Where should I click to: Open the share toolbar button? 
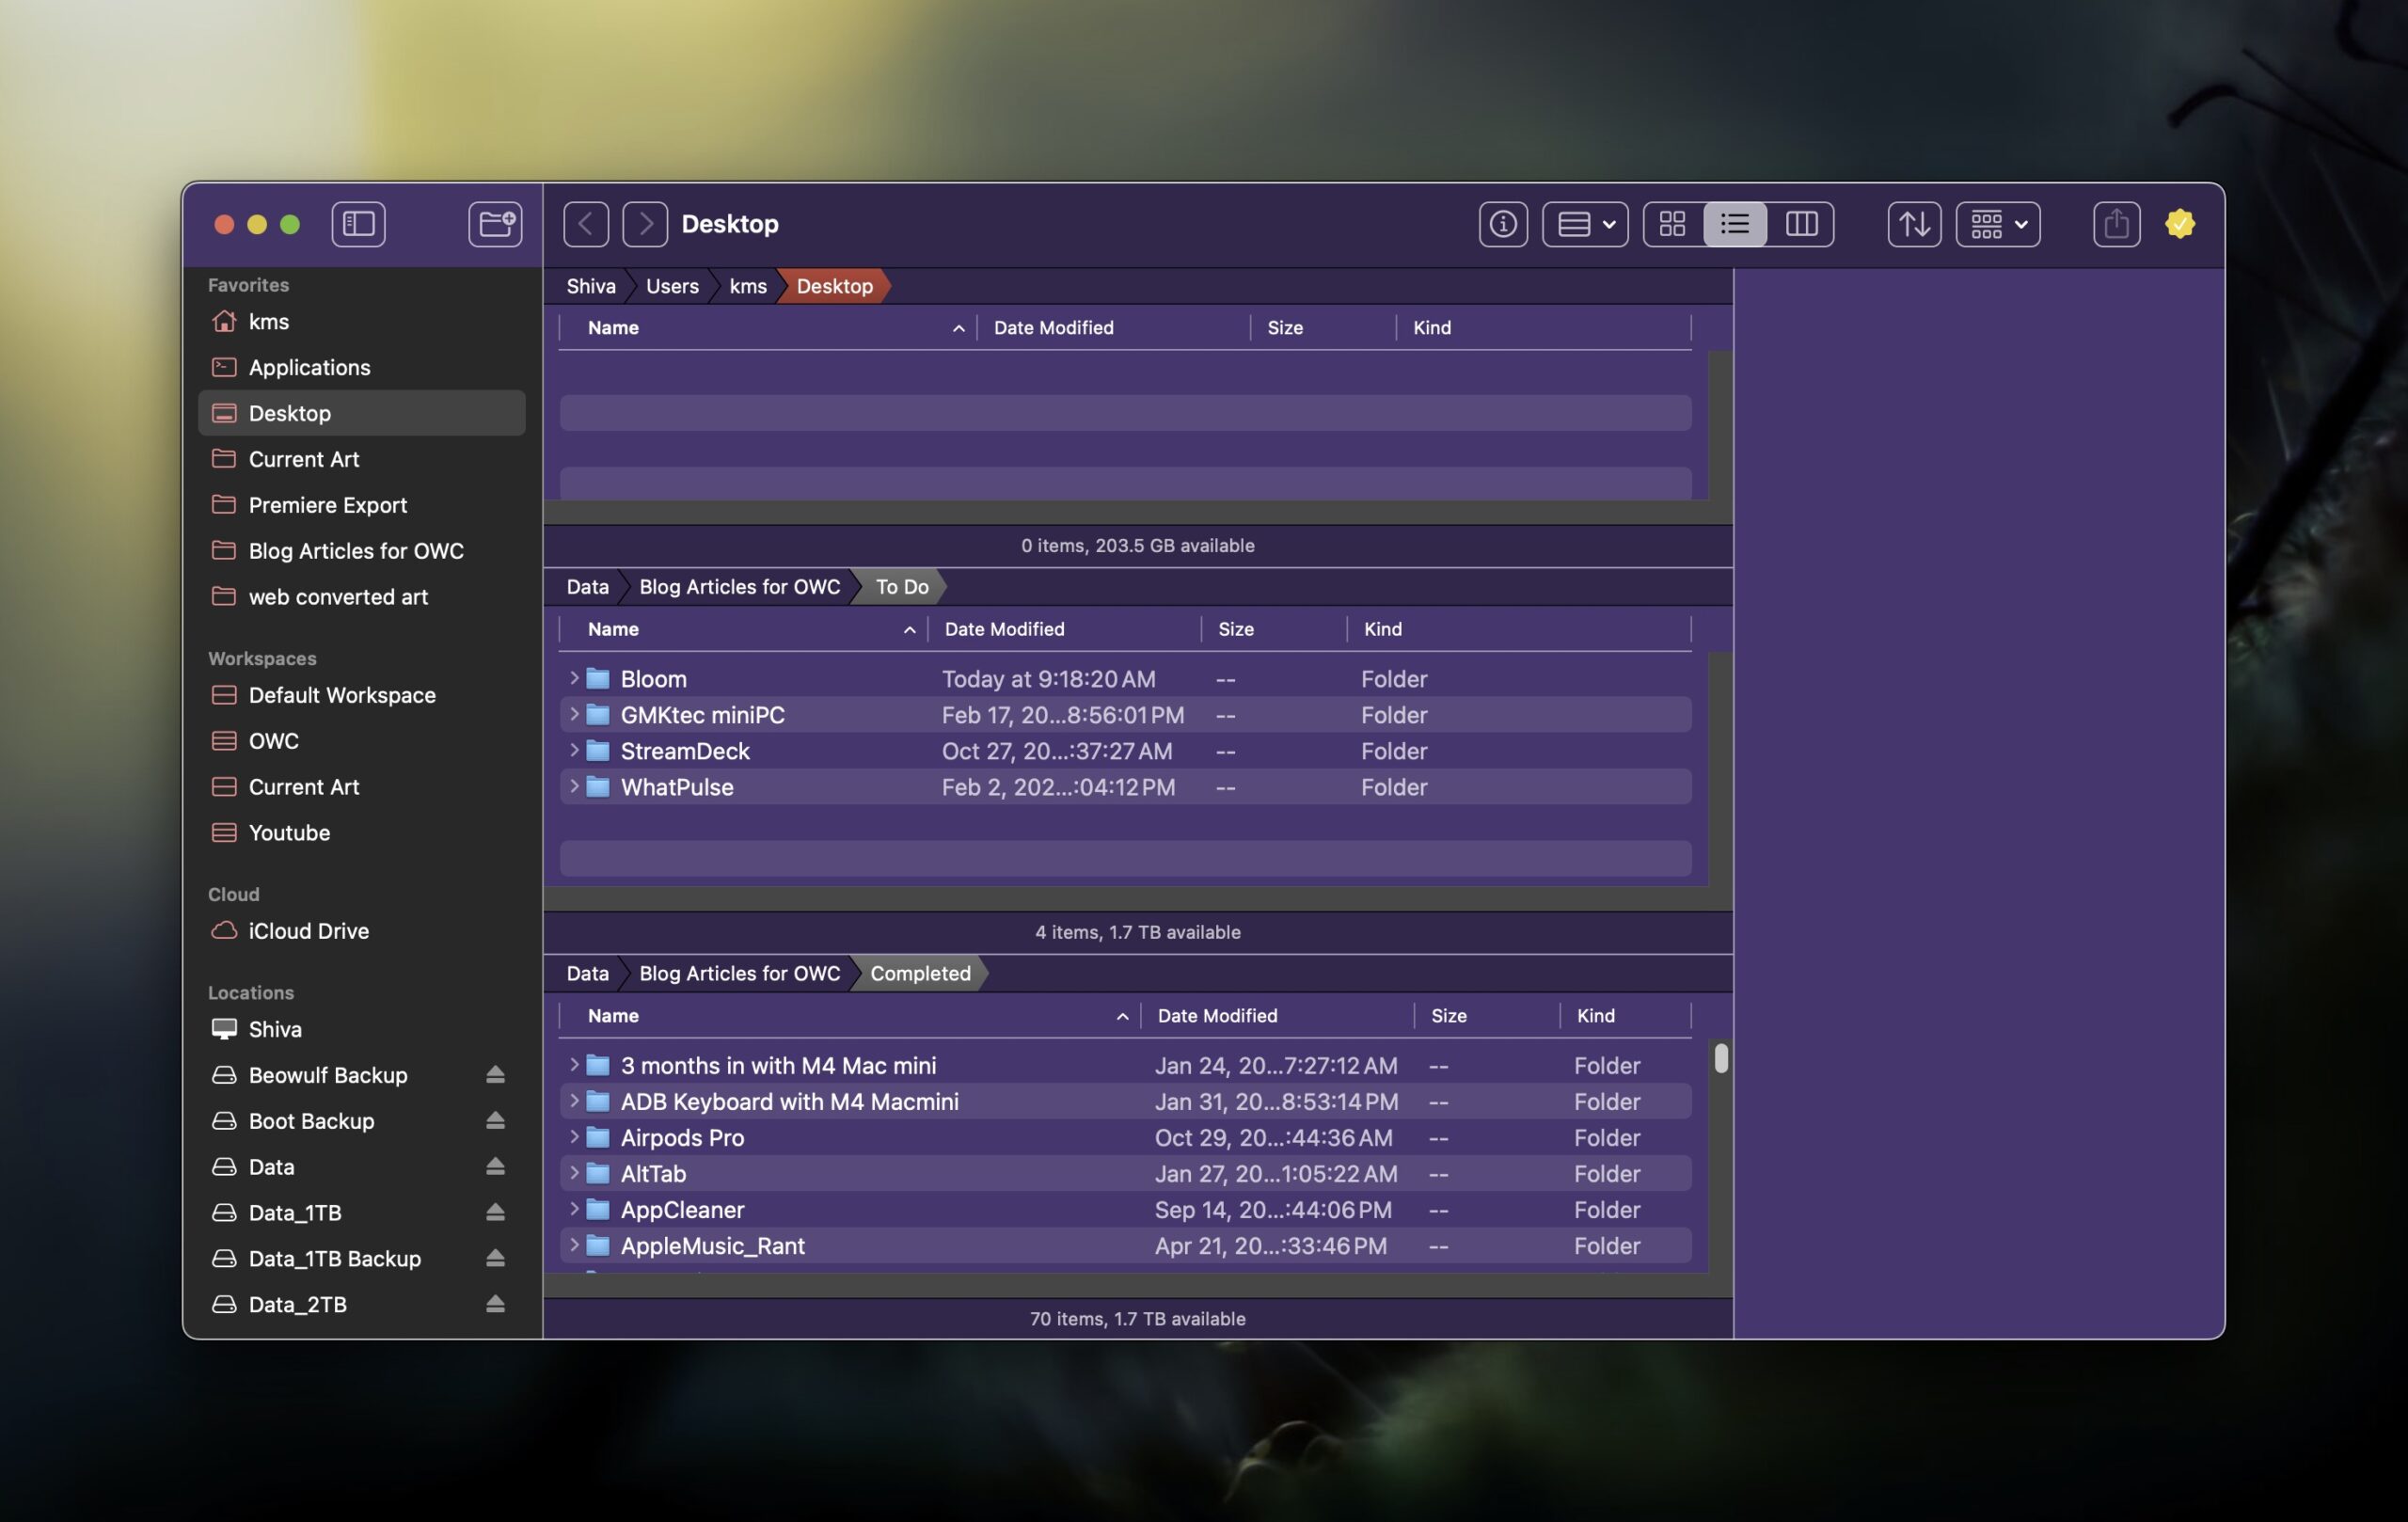click(2116, 224)
